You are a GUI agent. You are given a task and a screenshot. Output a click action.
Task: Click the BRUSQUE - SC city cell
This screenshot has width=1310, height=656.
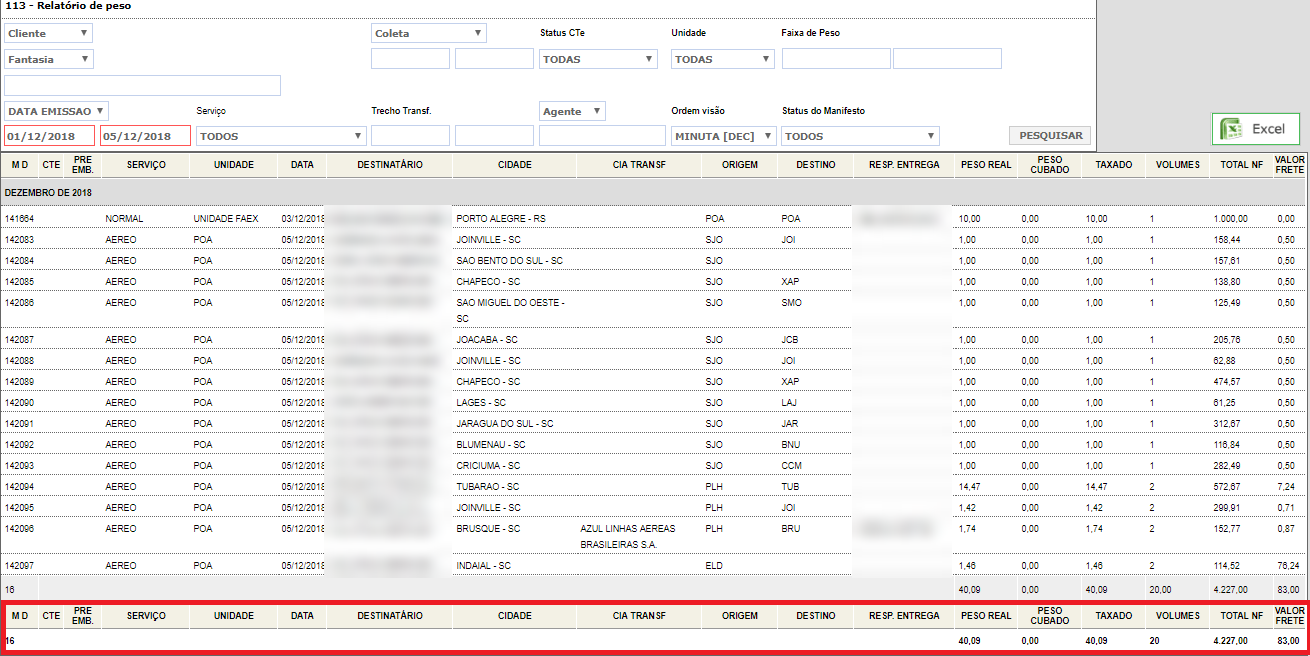click(488, 529)
